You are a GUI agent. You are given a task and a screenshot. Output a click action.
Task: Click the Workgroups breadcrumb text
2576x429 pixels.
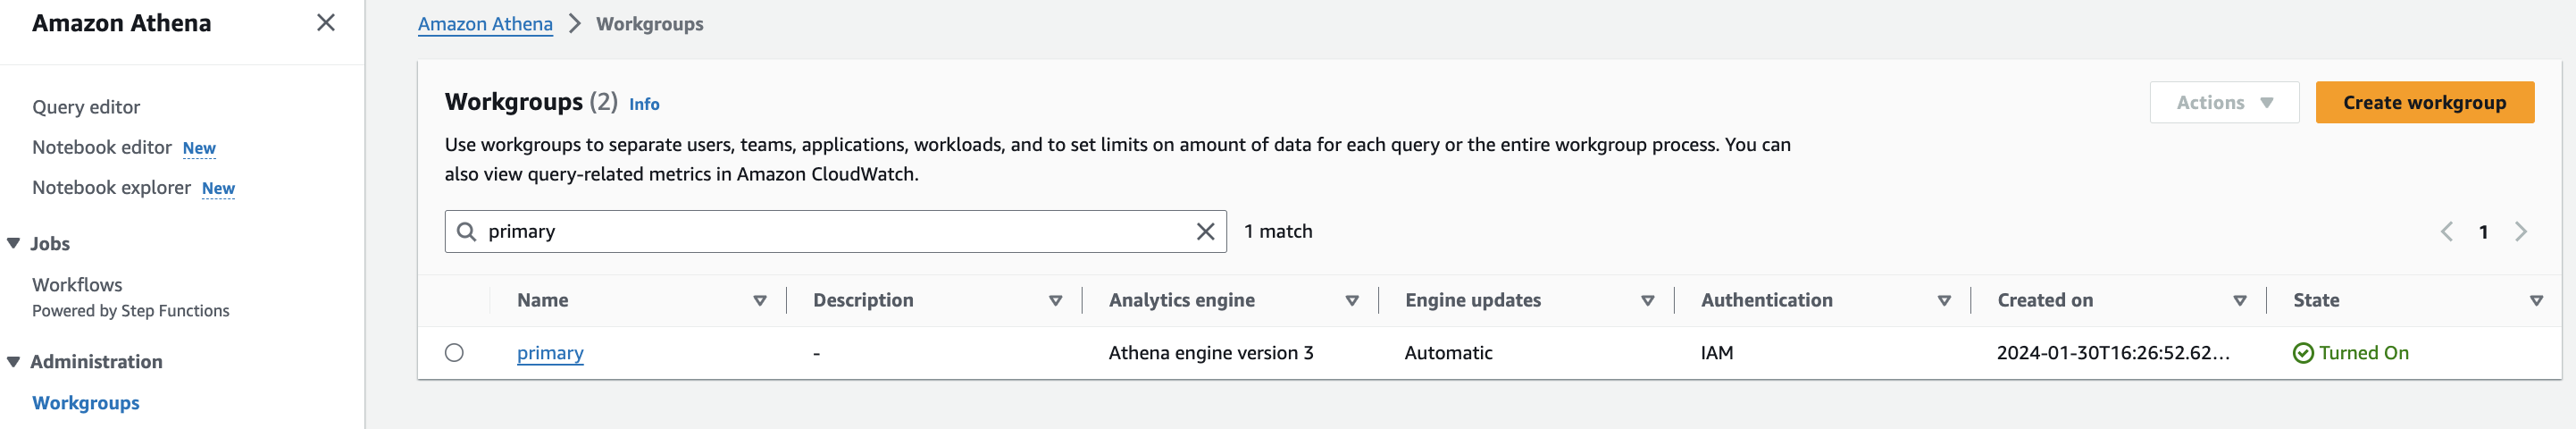tap(649, 24)
